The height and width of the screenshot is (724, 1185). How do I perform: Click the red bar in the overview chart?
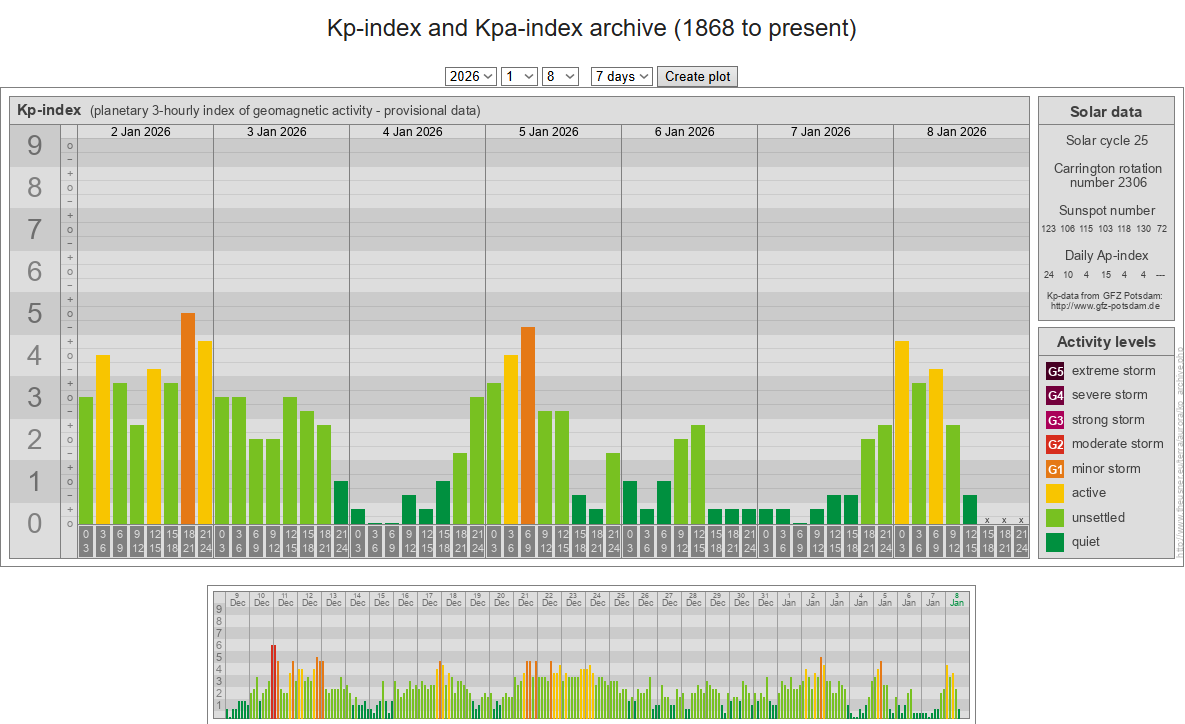(x=273, y=682)
